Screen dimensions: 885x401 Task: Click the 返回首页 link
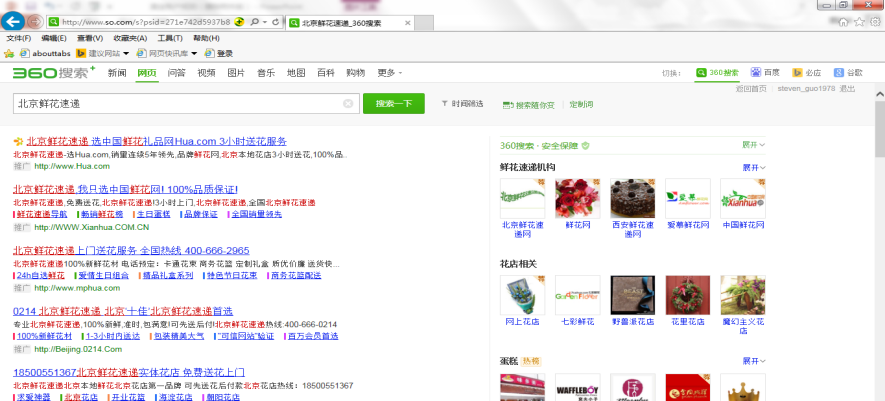coord(751,89)
